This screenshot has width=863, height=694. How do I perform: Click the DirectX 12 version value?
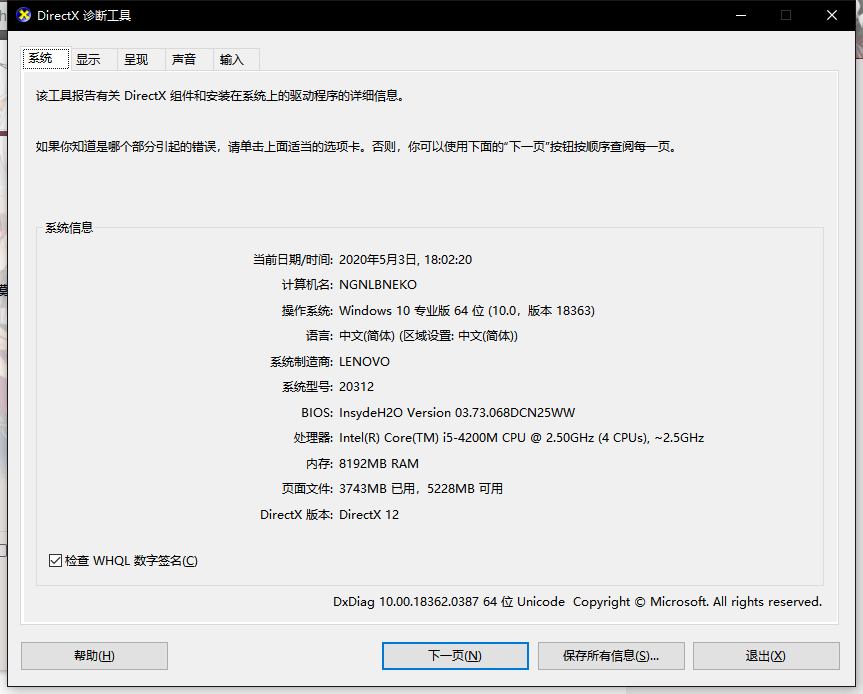(369, 515)
